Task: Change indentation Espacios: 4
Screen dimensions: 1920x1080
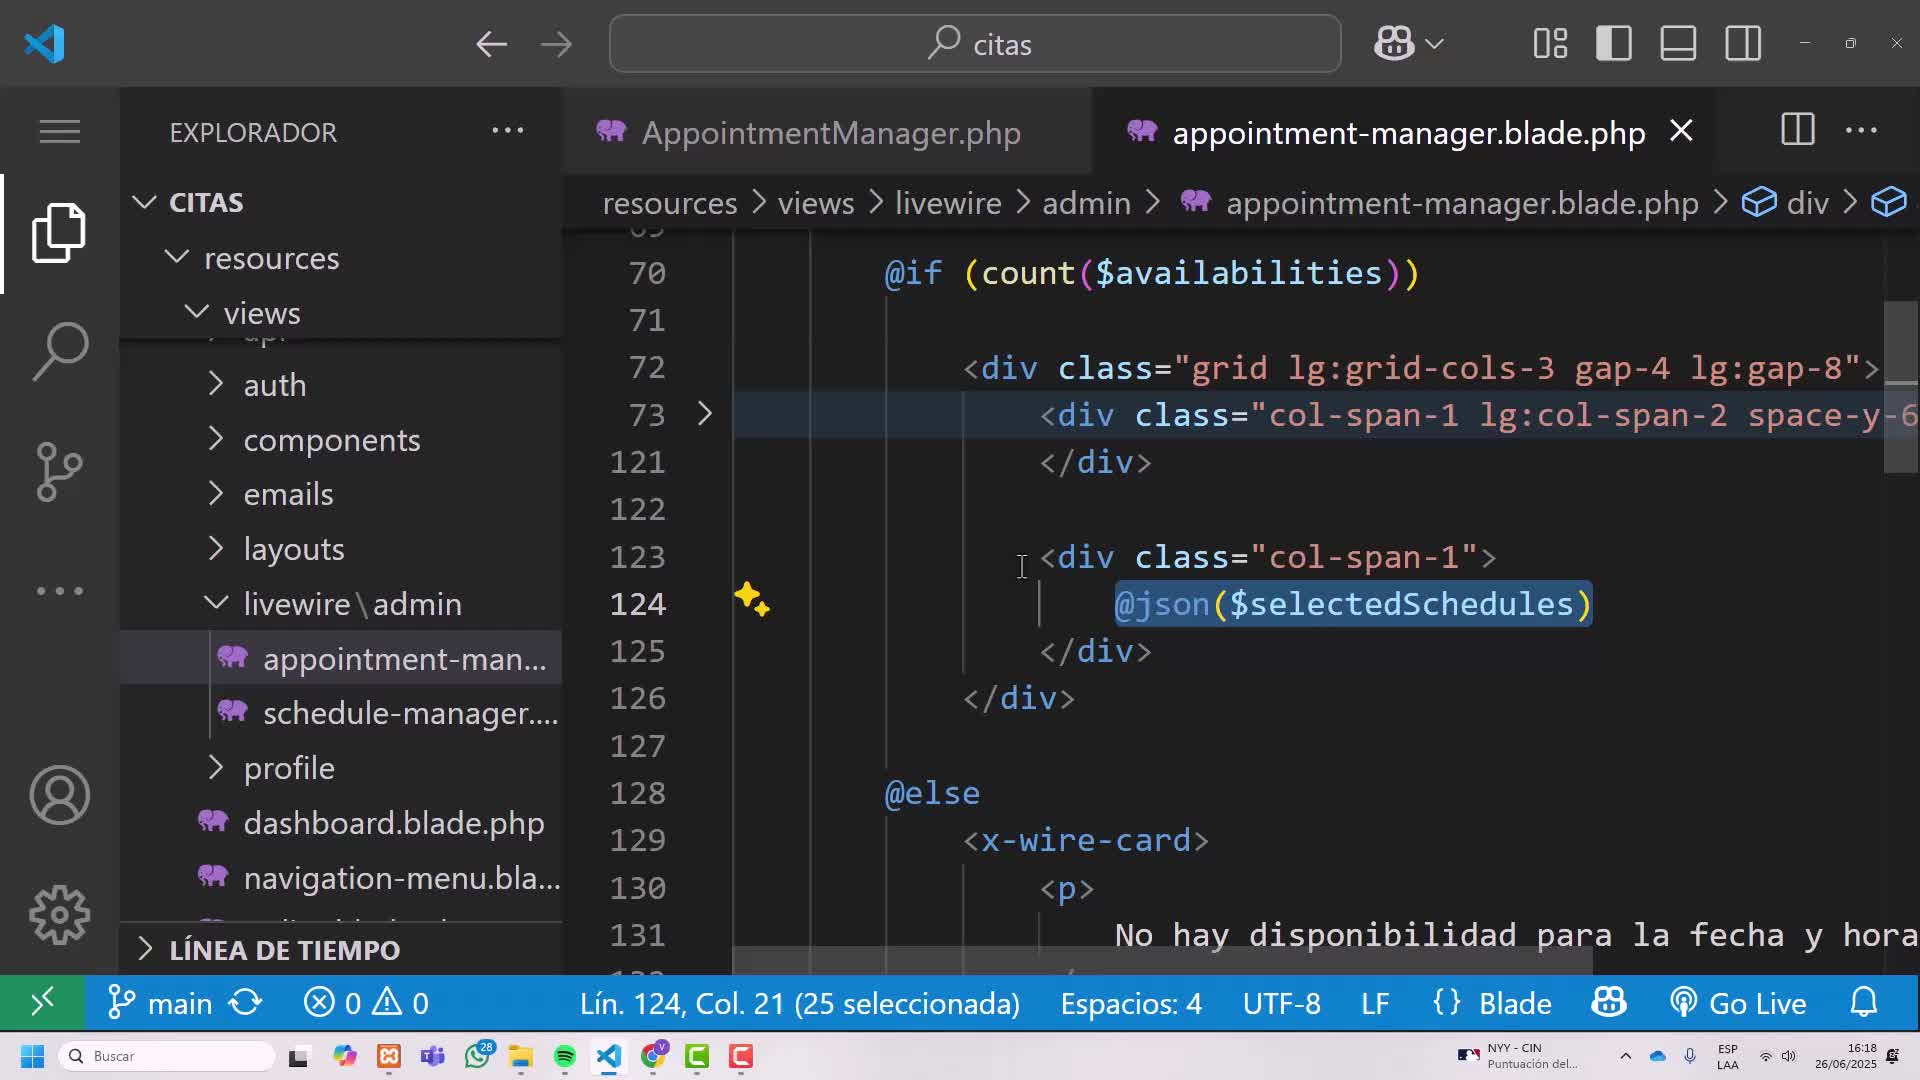Action: point(1131,1003)
